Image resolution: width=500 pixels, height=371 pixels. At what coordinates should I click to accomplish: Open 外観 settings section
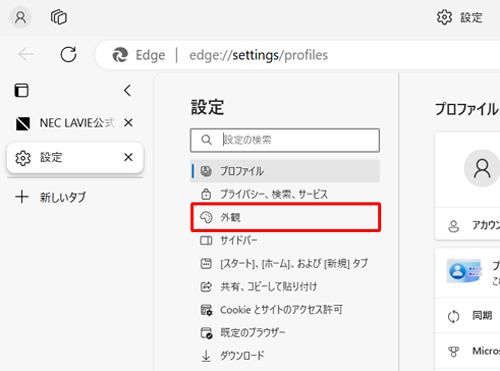pyautogui.click(x=285, y=217)
